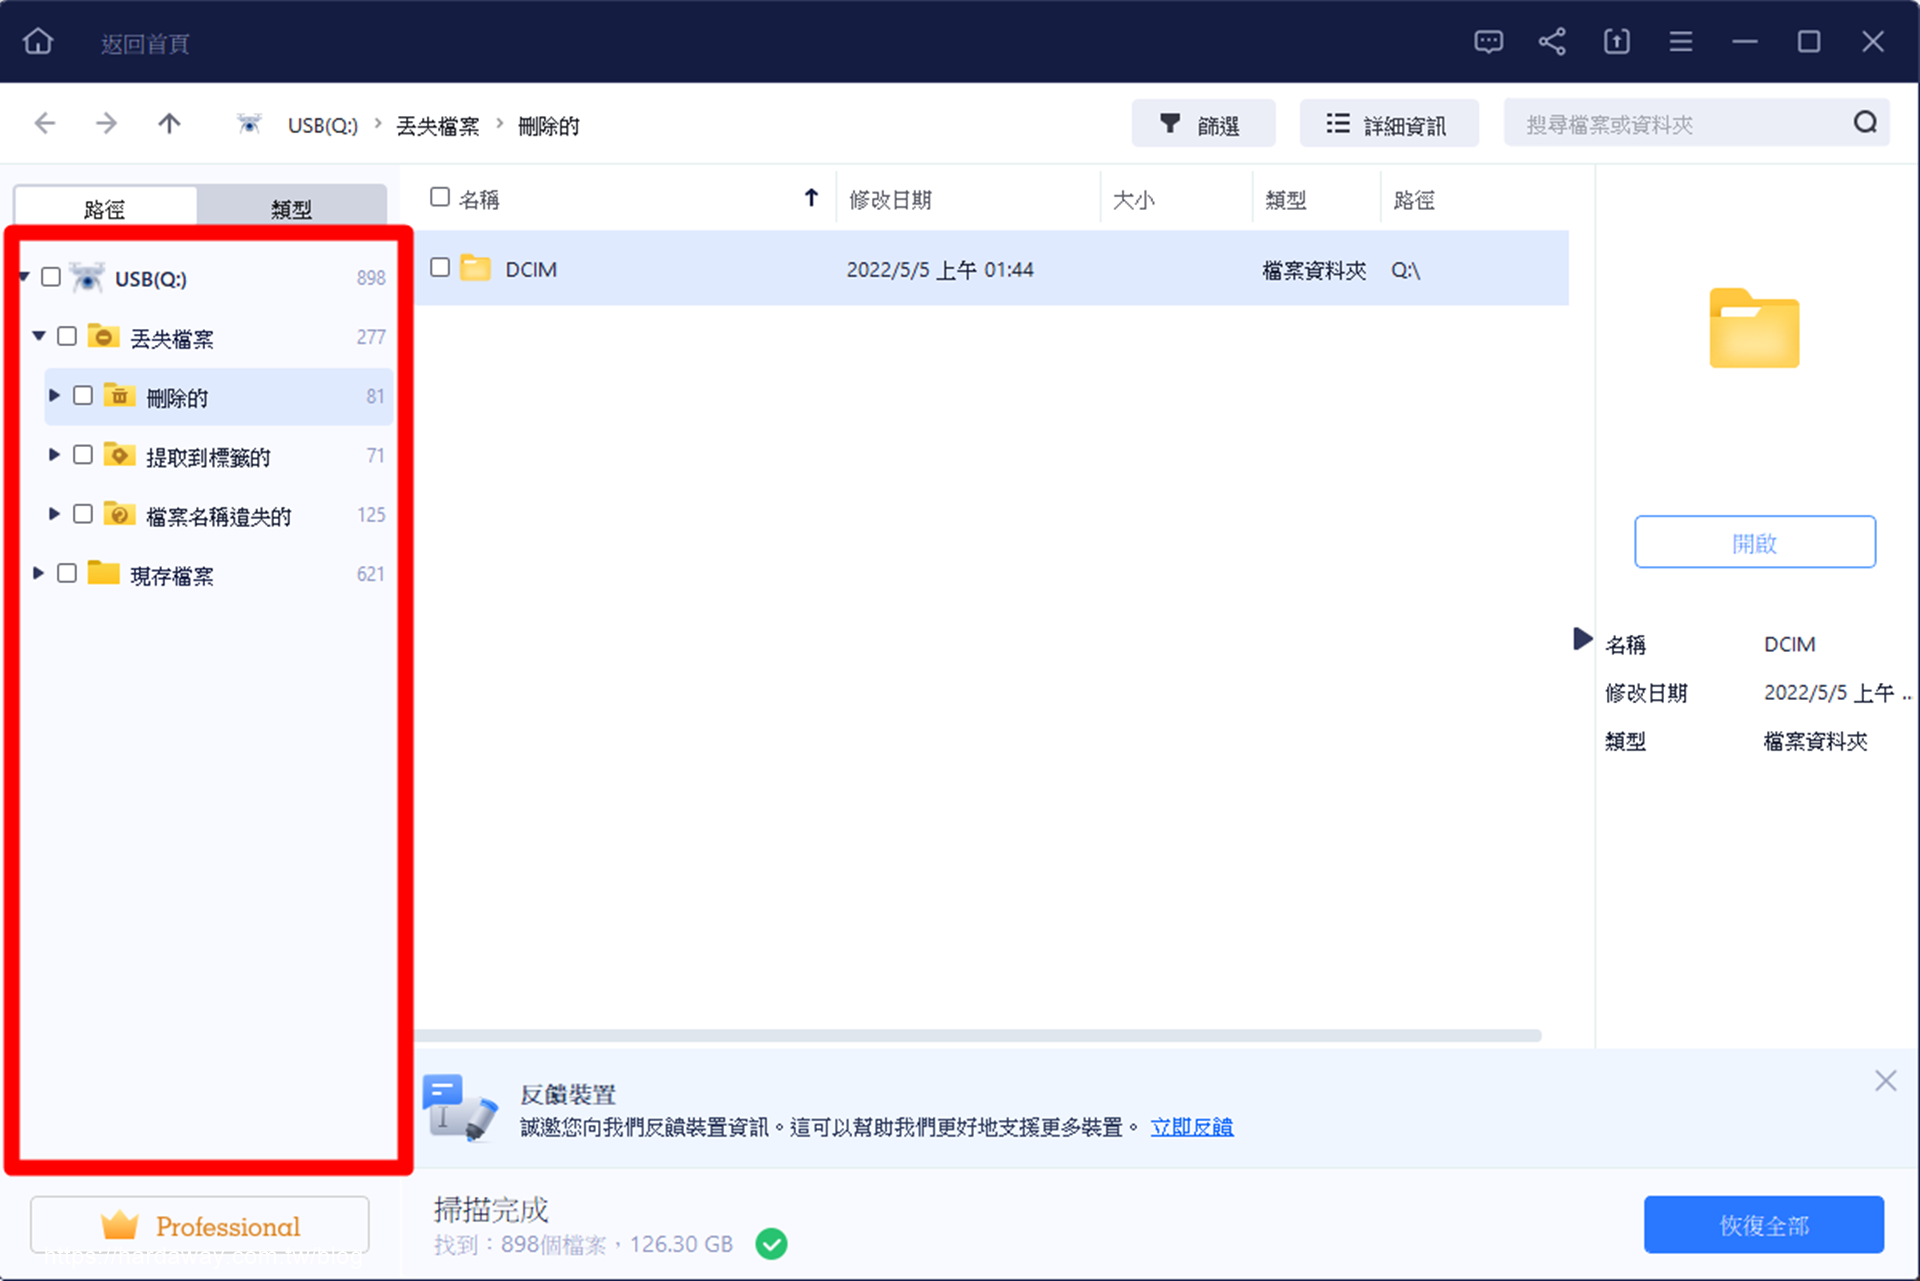Click the horizontal scrollbar under file list
The width and height of the screenshot is (1920, 1281).
click(x=978, y=1035)
